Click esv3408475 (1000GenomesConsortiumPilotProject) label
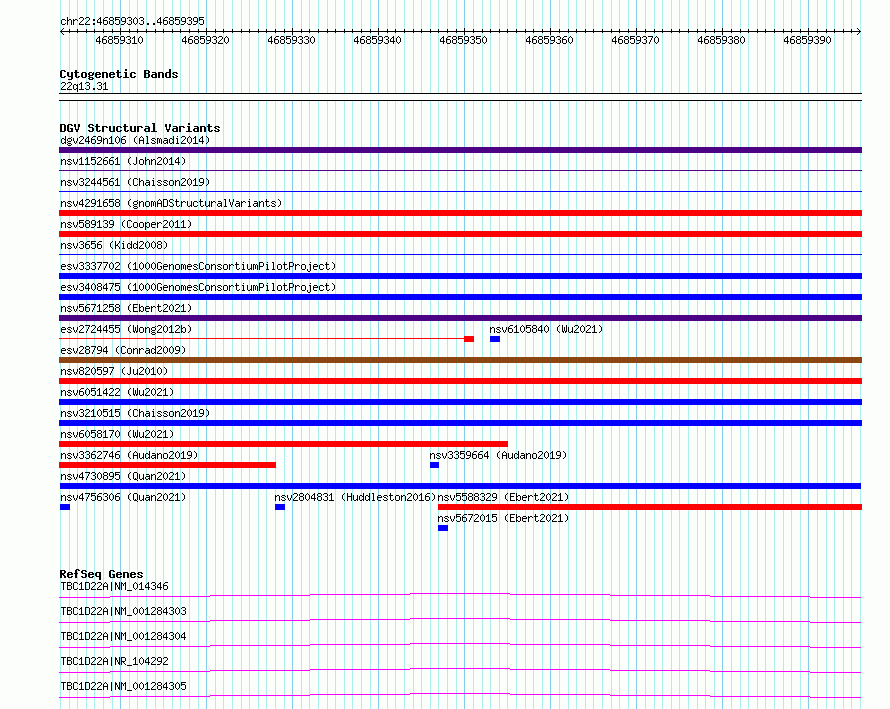890x709 pixels. click(198, 287)
